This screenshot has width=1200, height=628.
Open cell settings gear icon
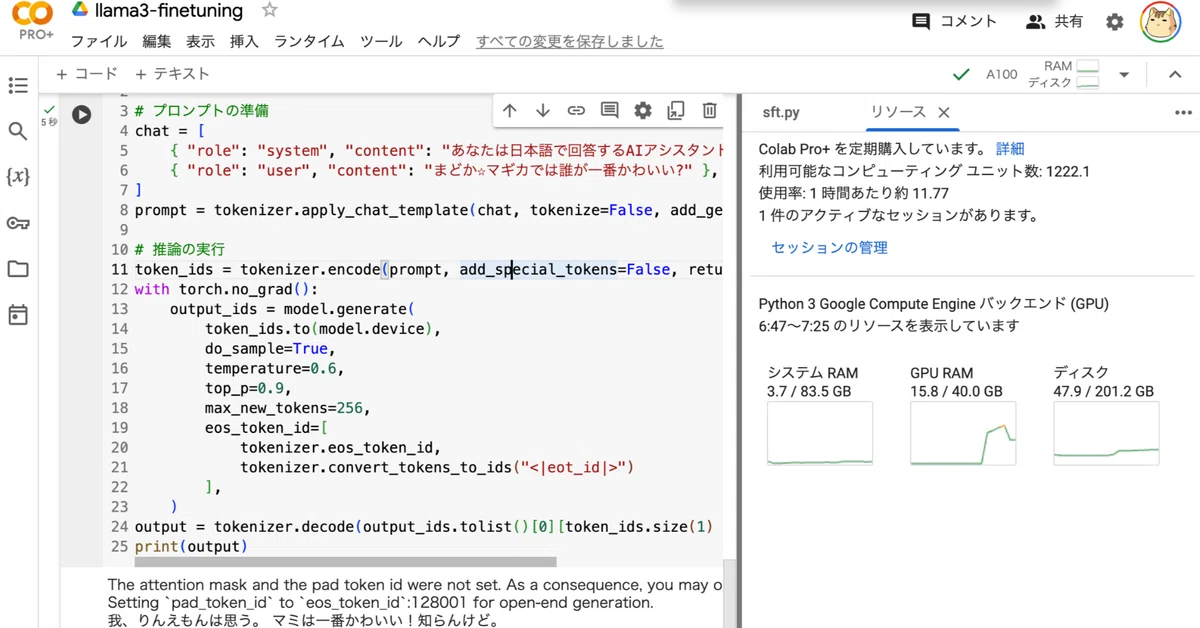pyautogui.click(x=643, y=111)
